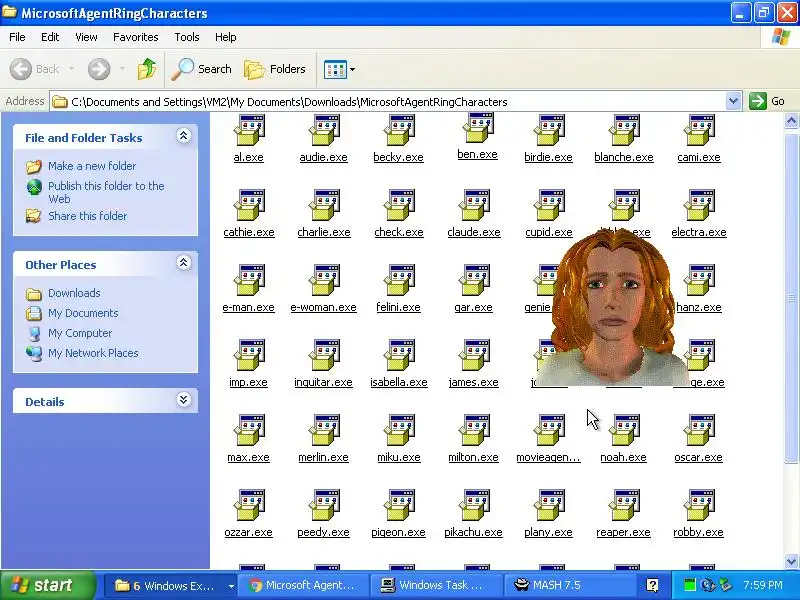Open the Back history dropdown arrow
800x600 pixels.
point(71,69)
